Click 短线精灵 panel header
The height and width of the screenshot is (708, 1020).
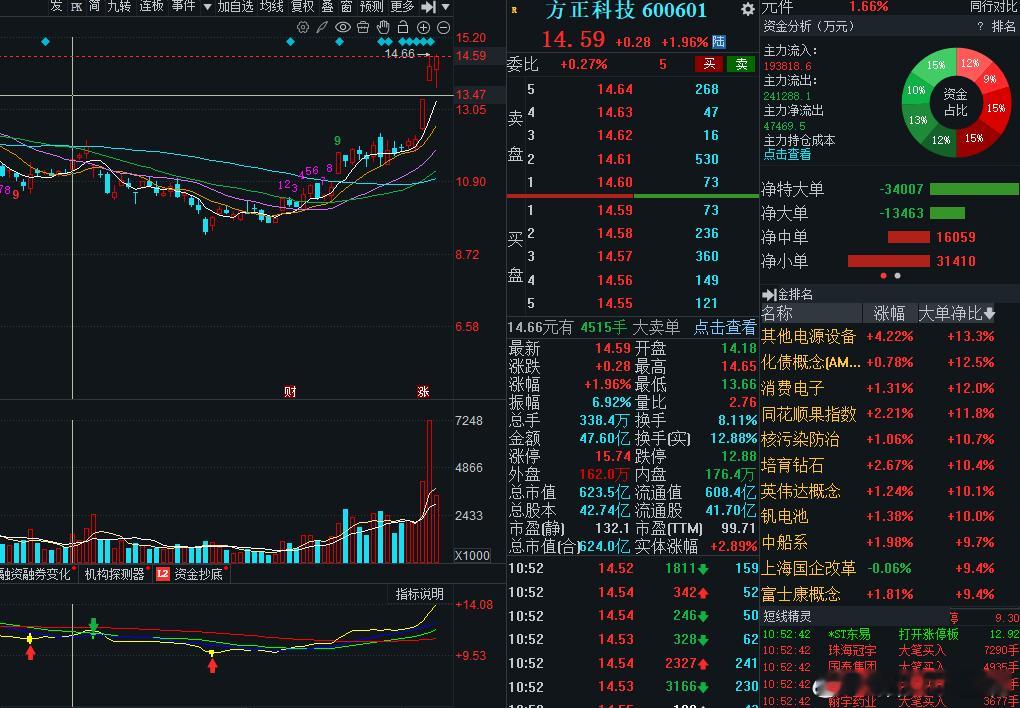pos(787,616)
